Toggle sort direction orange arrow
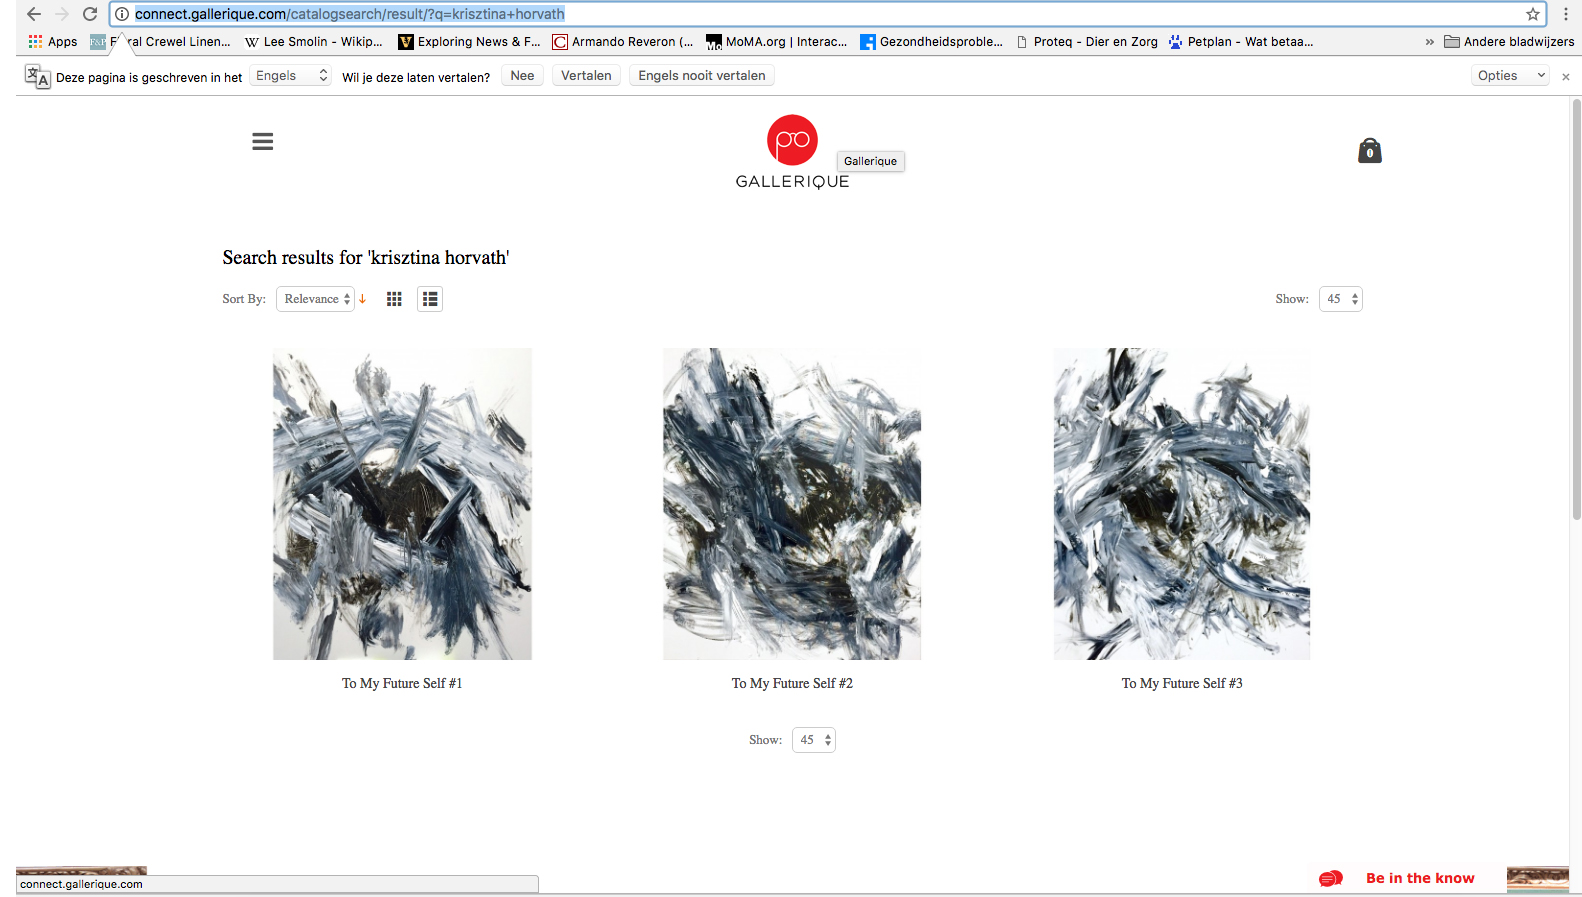Viewport: 1582px width, 897px height. click(x=363, y=299)
